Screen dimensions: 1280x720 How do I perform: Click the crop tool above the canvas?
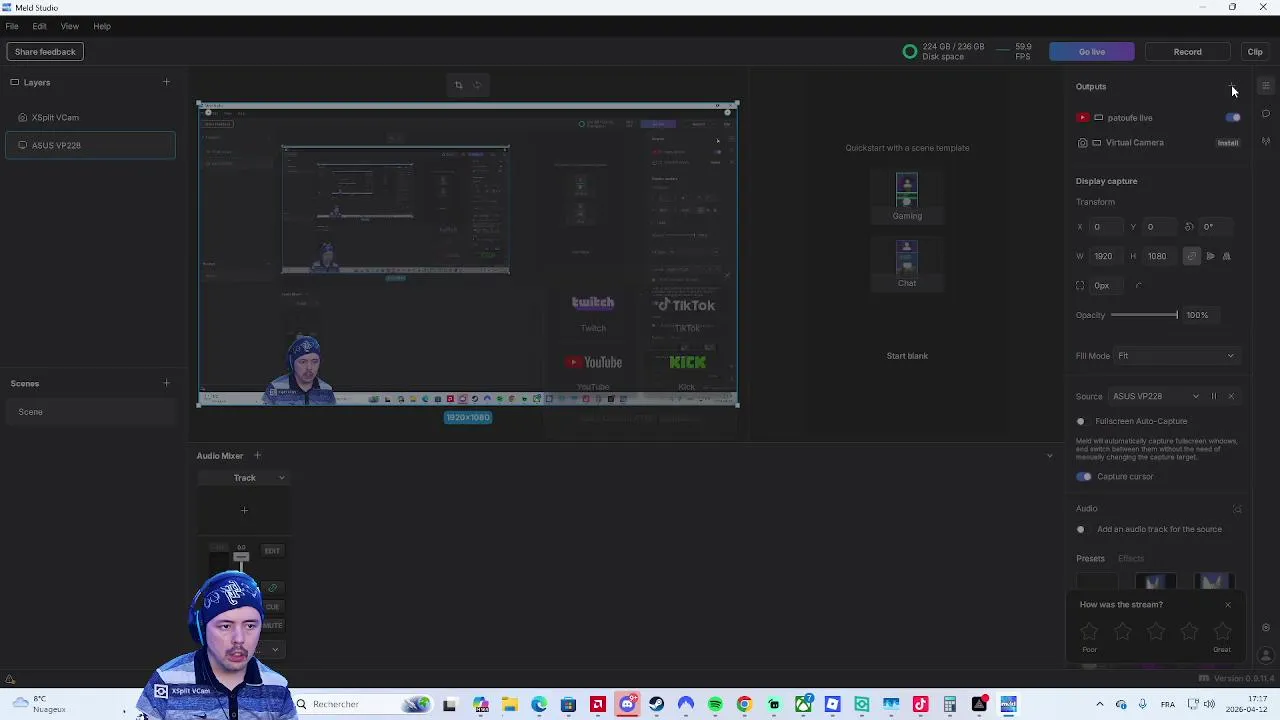pos(458,85)
